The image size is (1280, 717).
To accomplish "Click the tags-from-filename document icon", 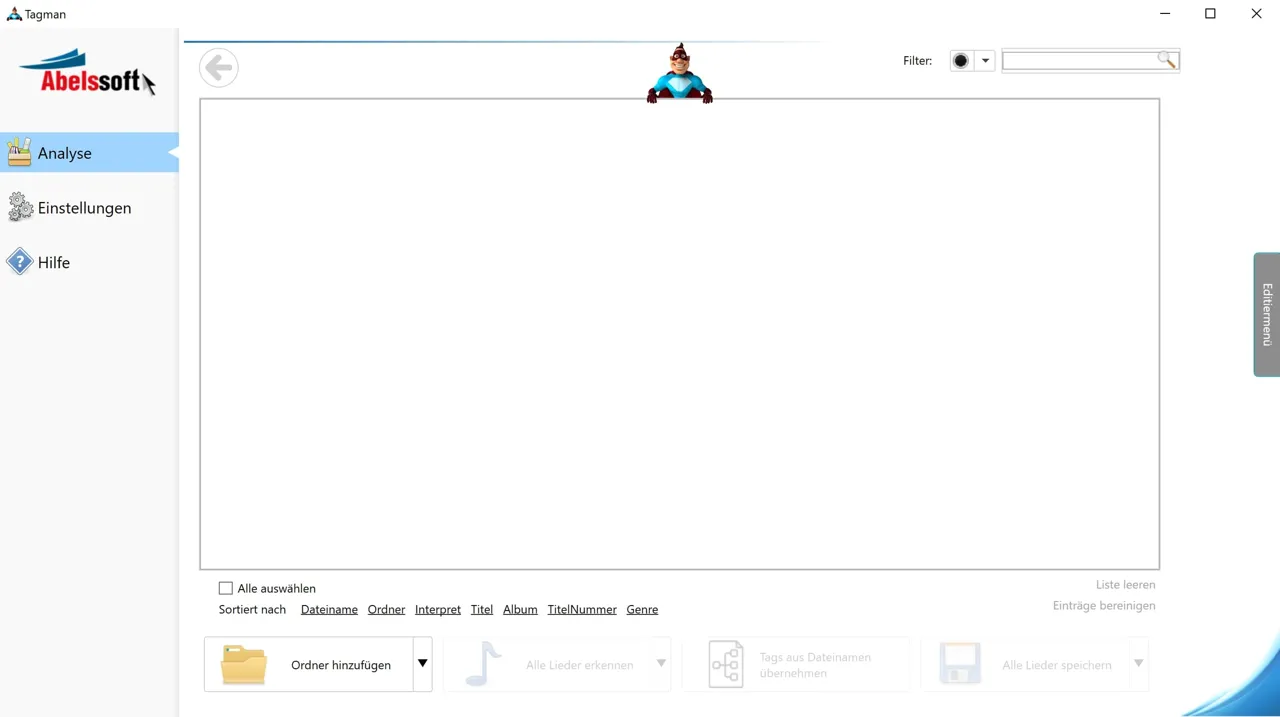I will tap(726, 665).
